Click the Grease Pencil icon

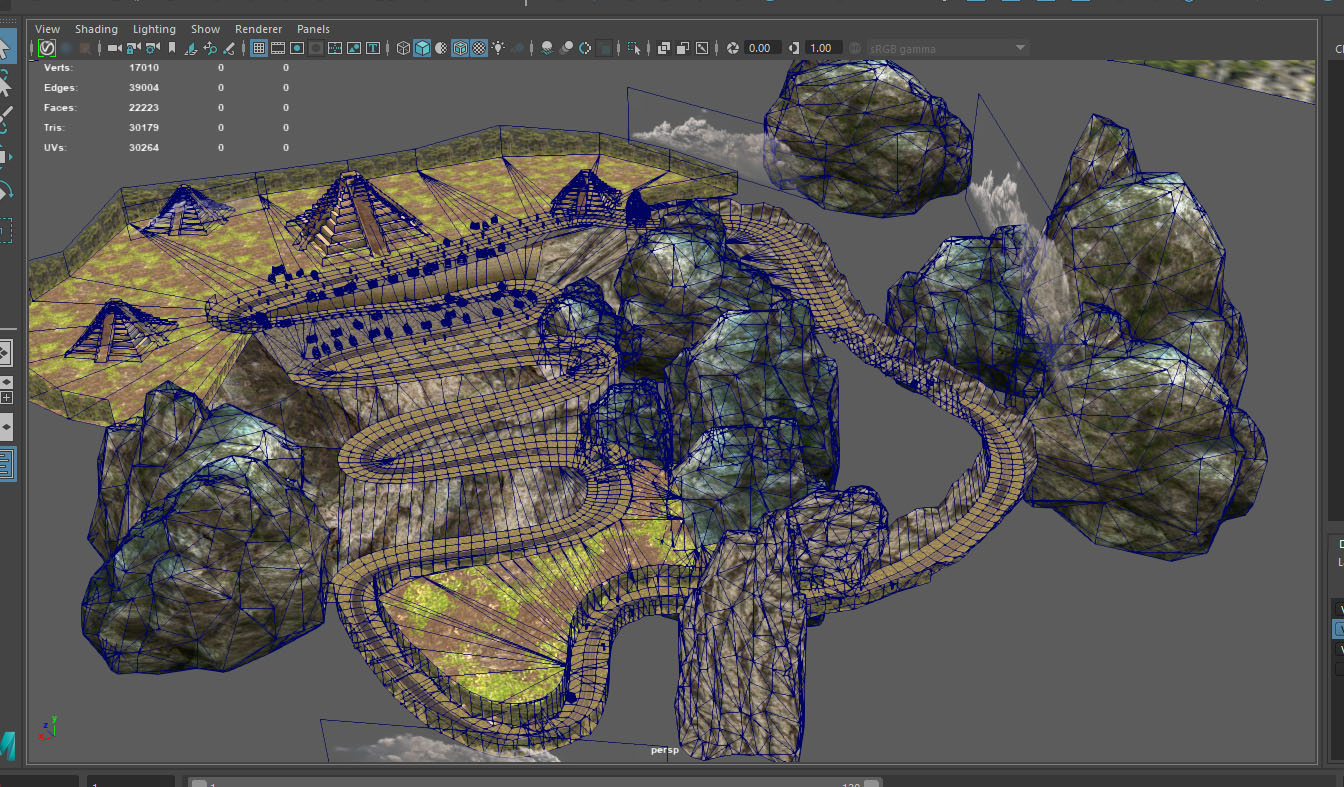[x=229, y=48]
